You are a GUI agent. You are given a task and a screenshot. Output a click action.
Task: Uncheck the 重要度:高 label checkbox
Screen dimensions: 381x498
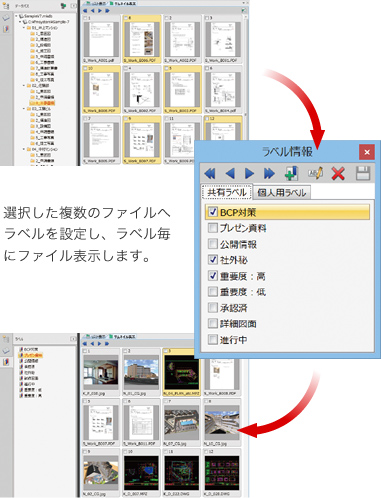pyautogui.click(x=213, y=275)
